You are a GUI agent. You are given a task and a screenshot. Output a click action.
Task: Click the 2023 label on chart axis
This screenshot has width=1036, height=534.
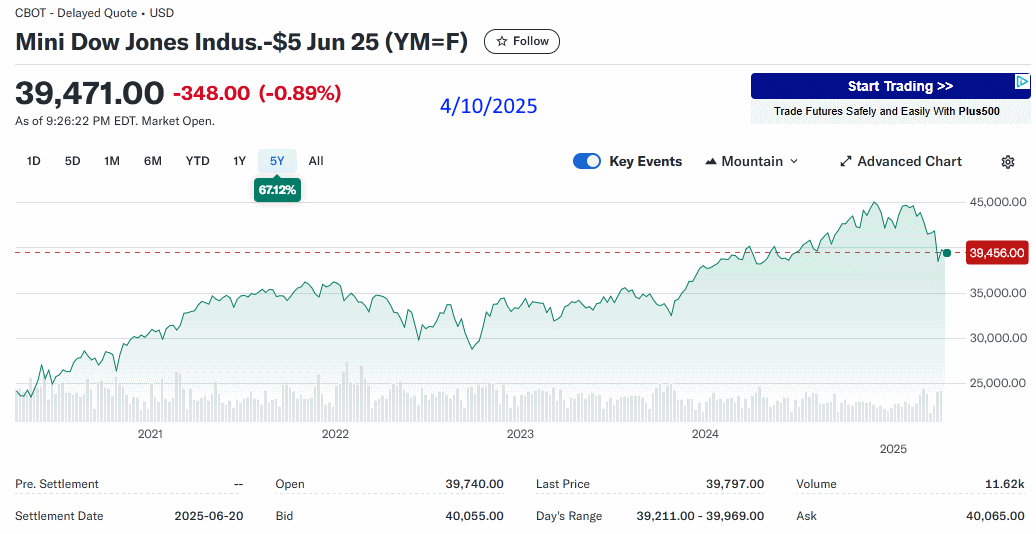520,434
